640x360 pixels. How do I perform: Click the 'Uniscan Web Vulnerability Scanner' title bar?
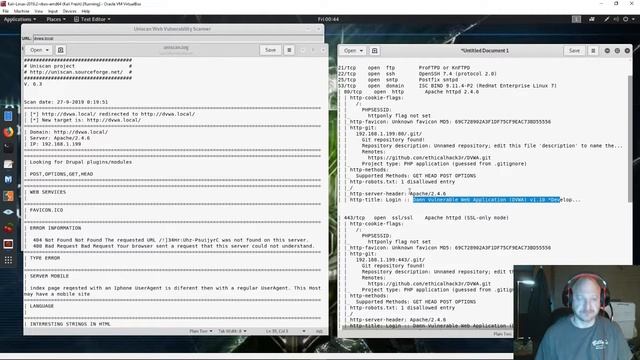[x=172, y=29]
